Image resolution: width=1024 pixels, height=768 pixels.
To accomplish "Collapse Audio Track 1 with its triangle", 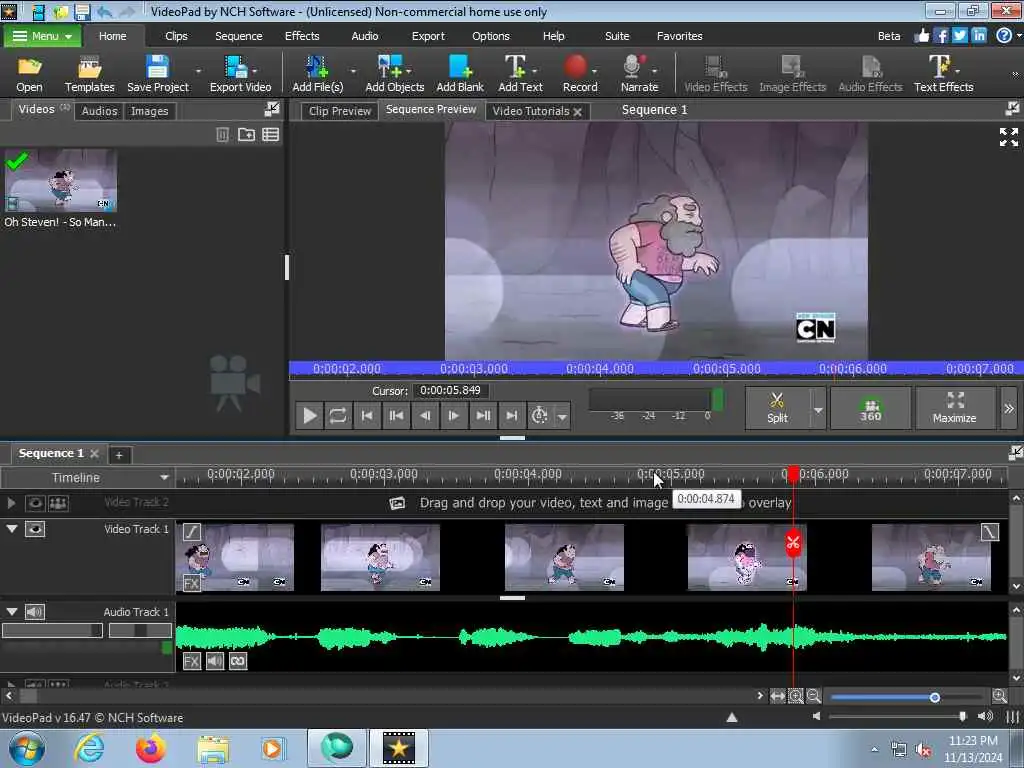I will 12,611.
